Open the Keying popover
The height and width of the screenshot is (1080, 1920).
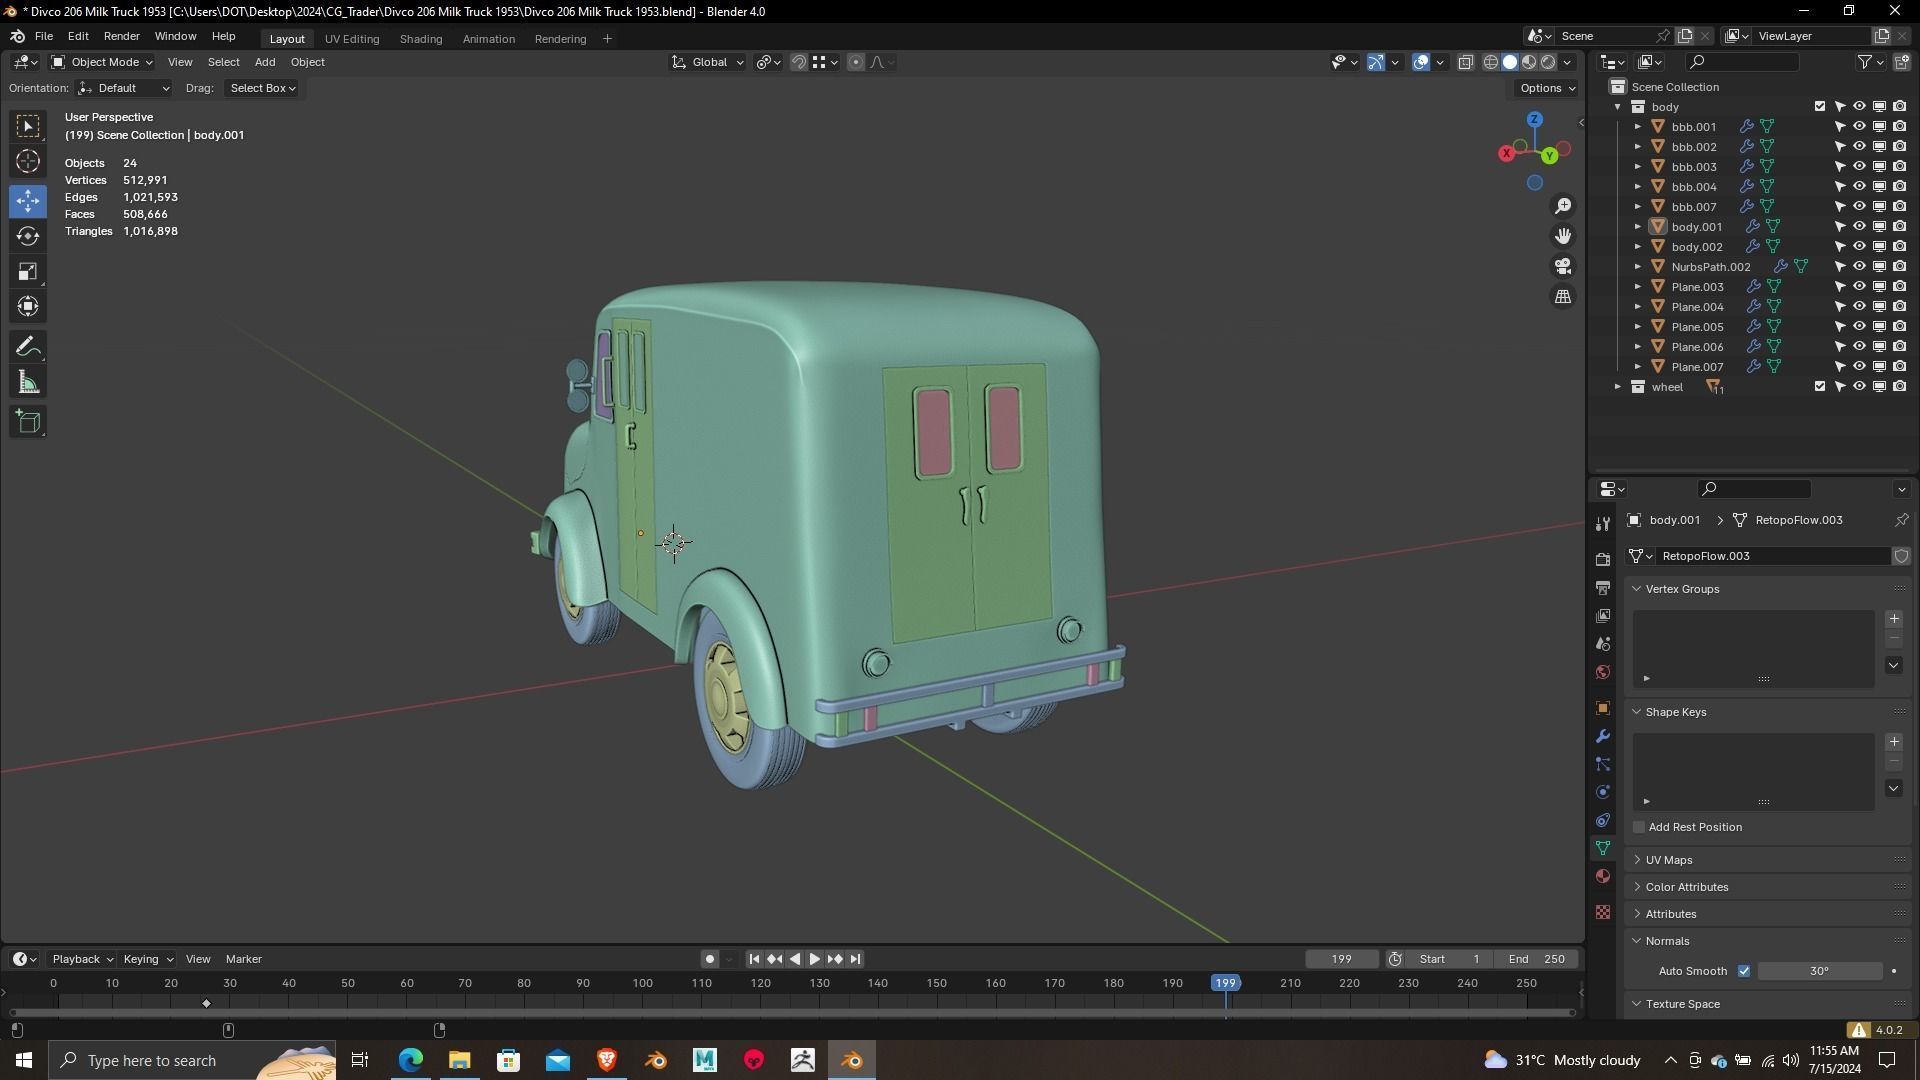pyautogui.click(x=147, y=959)
